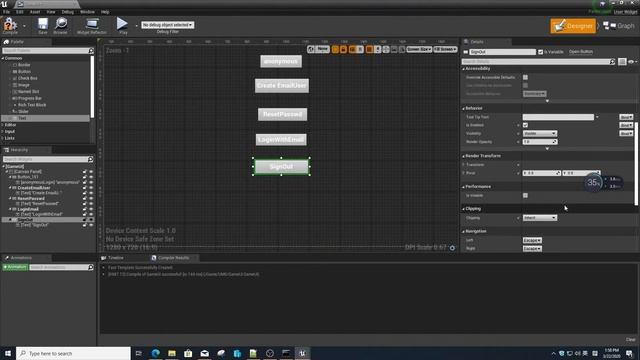640x360 pixels.
Task: Click the Play toolbar icon
Action: 122,26
